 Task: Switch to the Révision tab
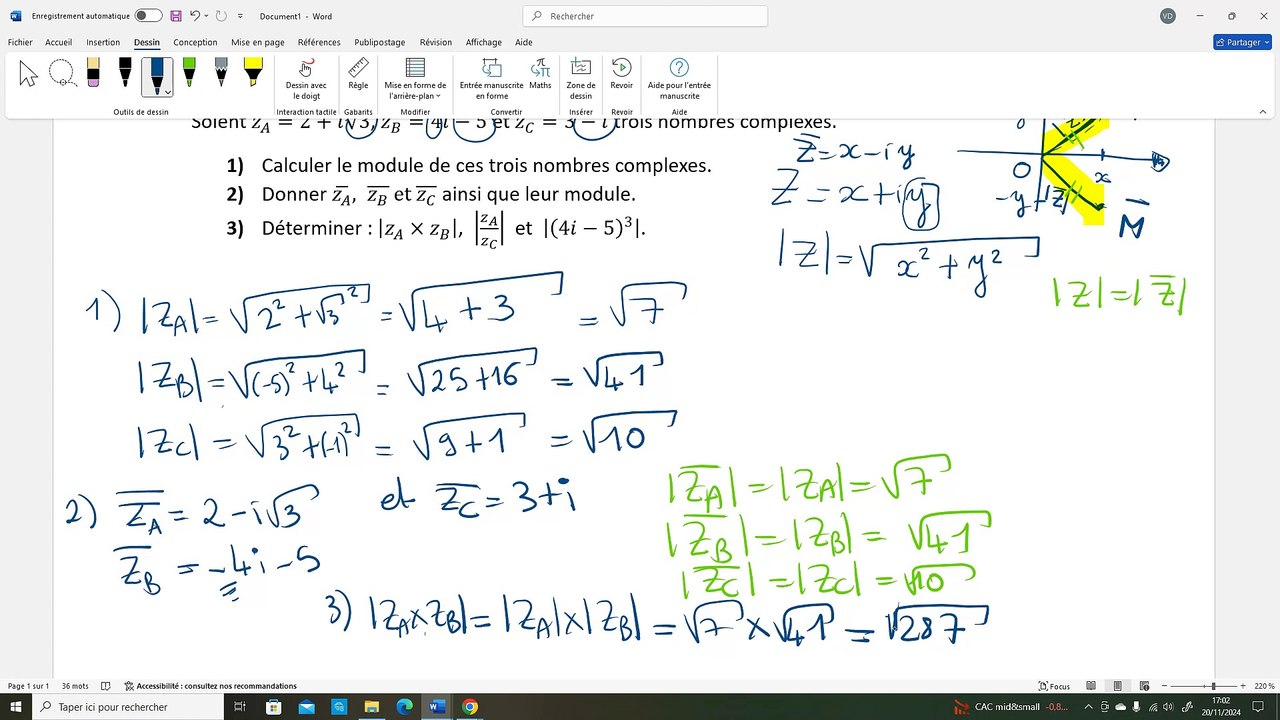click(x=436, y=42)
